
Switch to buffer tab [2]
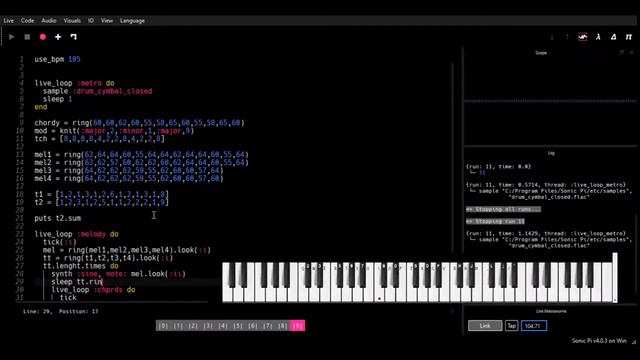[x=193, y=326]
